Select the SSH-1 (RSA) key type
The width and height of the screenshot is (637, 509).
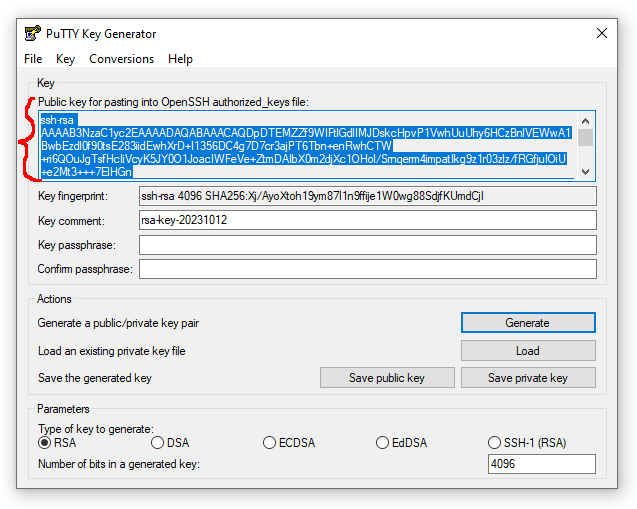[495, 442]
